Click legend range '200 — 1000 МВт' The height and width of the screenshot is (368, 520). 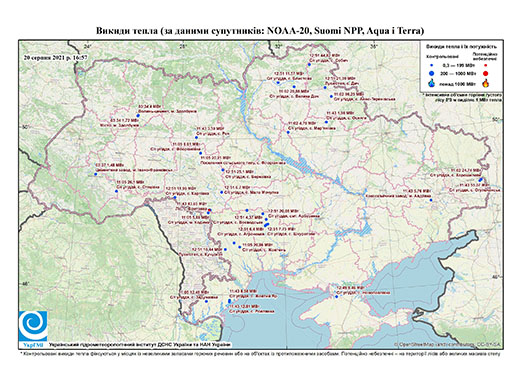(x=459, y=73)
